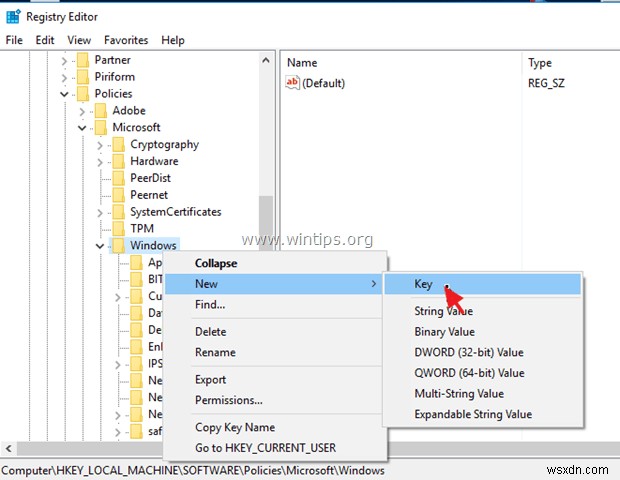Click horizontal scrollbar left arrow
The height and width of the screenshot is (480, 620).
9,449
